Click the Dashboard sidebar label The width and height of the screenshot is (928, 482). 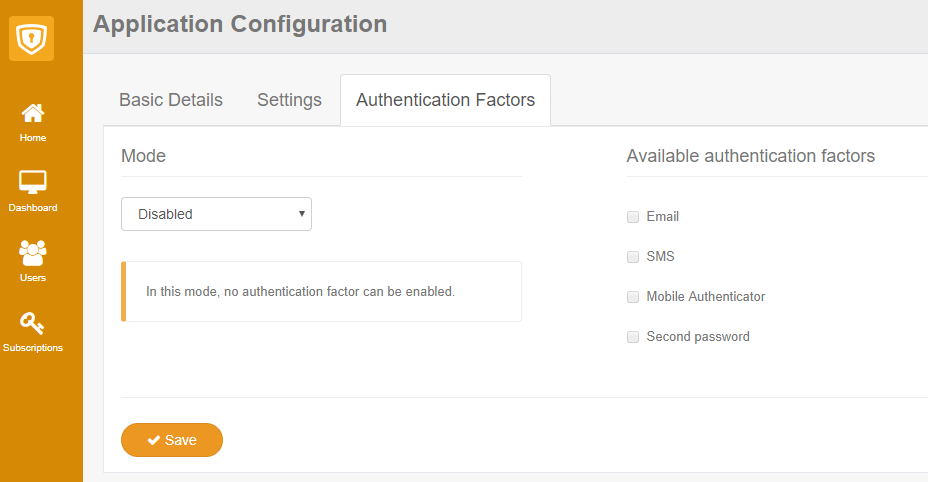tap(33, 208)
